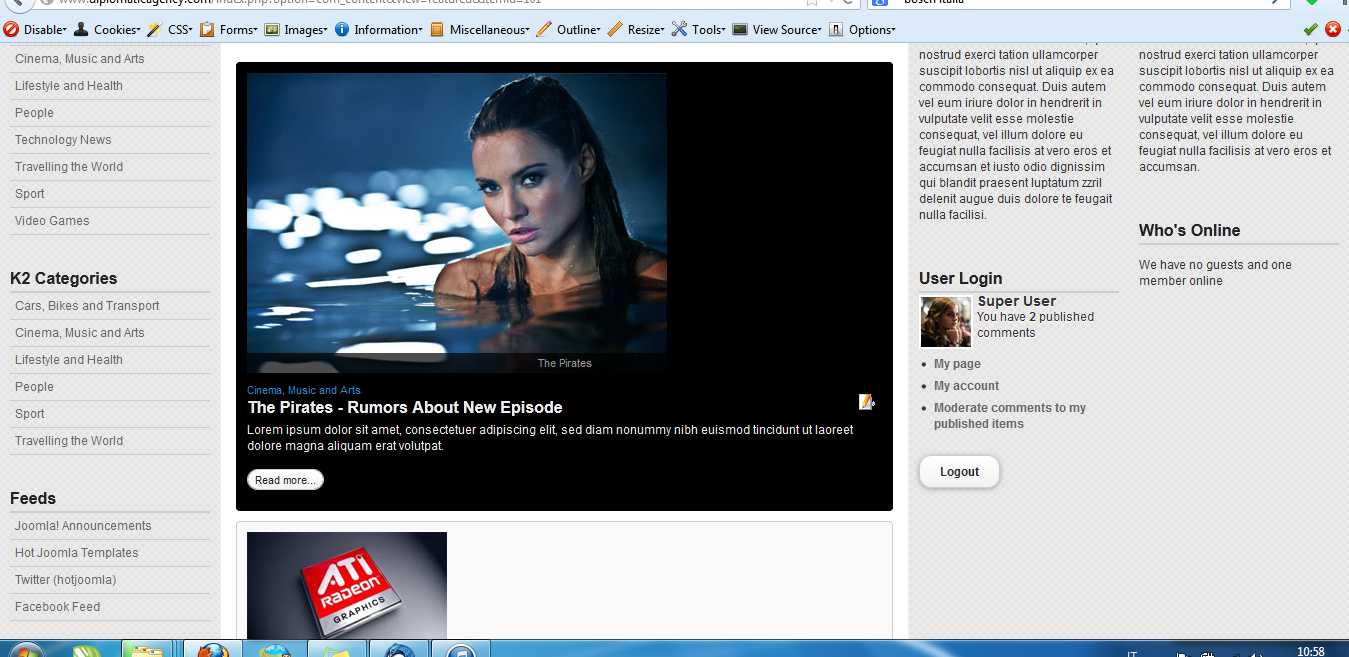Click the Twitter (hotjoomla) feed link
The image size is (1349, 657).
click(66, 580)
